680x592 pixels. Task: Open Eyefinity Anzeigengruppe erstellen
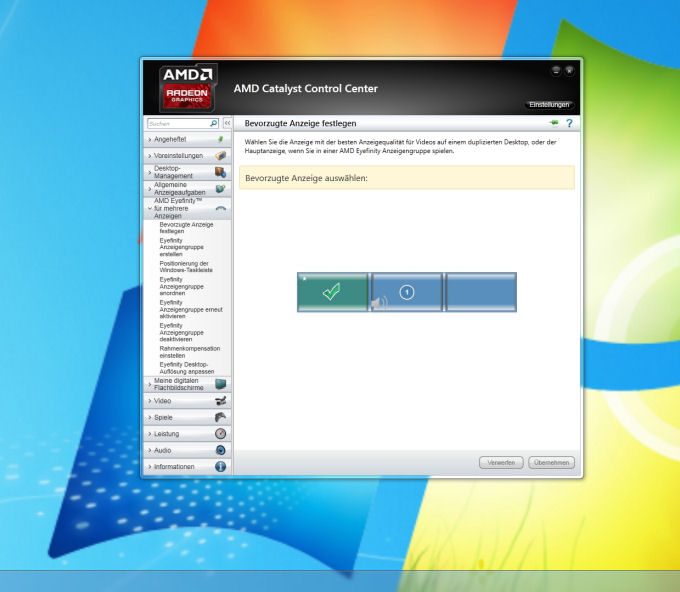pos(181,247)
